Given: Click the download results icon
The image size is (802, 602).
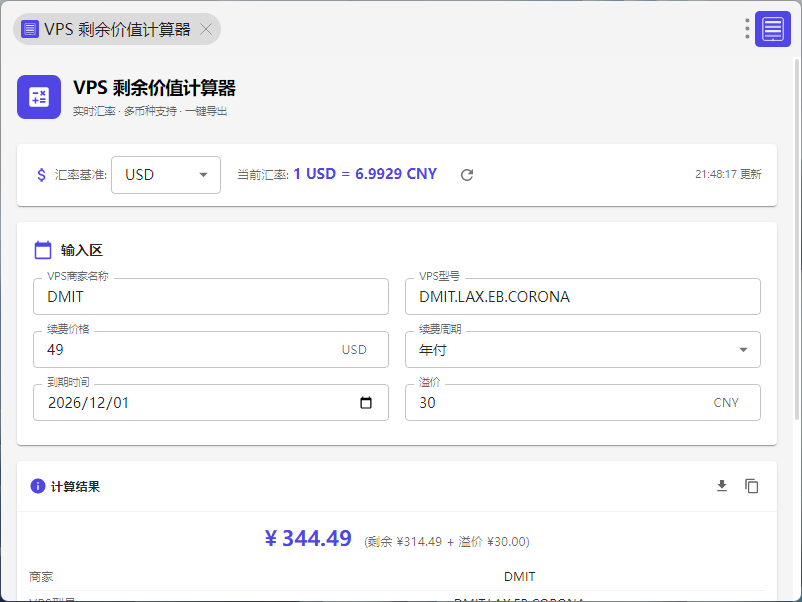Looking at the screenshot, I should pyautogui.click(x=722, y=486).
